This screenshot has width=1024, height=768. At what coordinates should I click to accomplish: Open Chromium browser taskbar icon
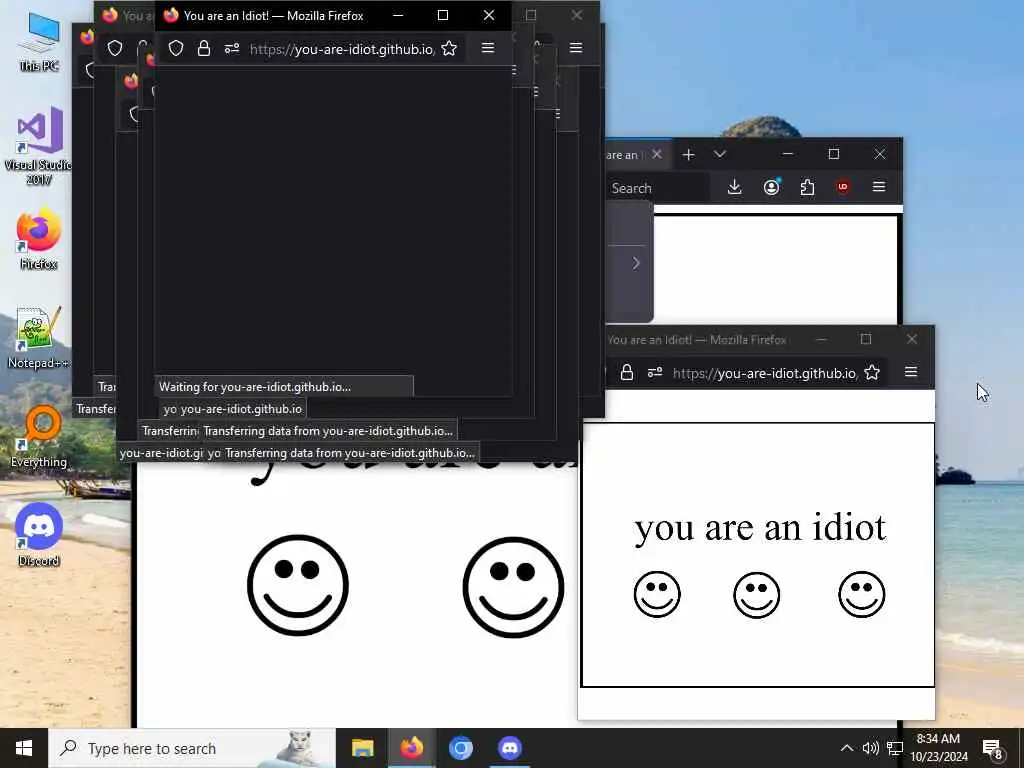[x=460, y=748]
